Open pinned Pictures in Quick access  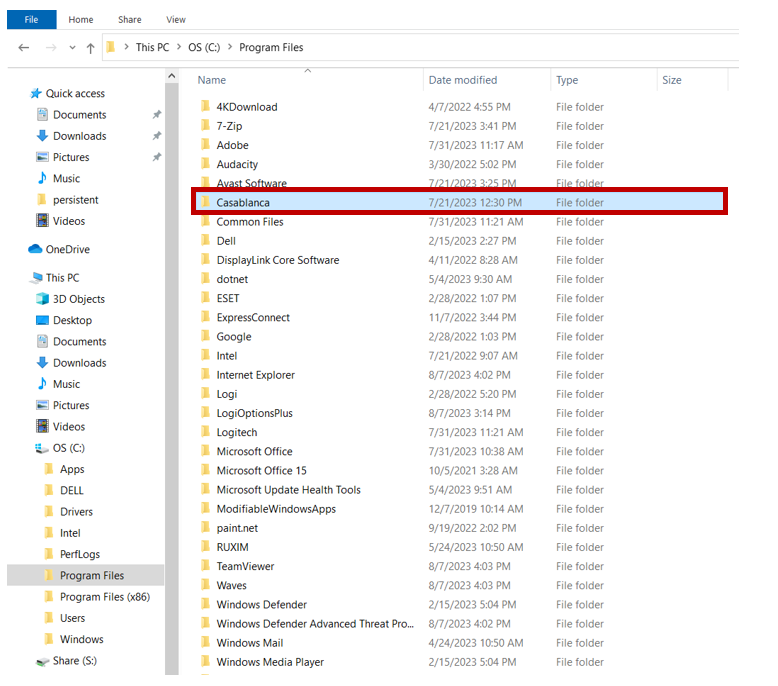[71, 157]
